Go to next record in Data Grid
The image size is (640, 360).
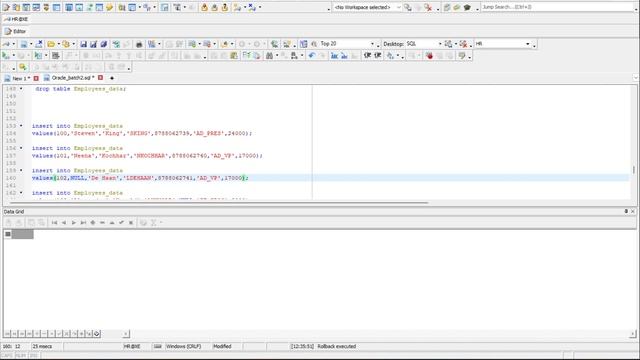[73, 223]
